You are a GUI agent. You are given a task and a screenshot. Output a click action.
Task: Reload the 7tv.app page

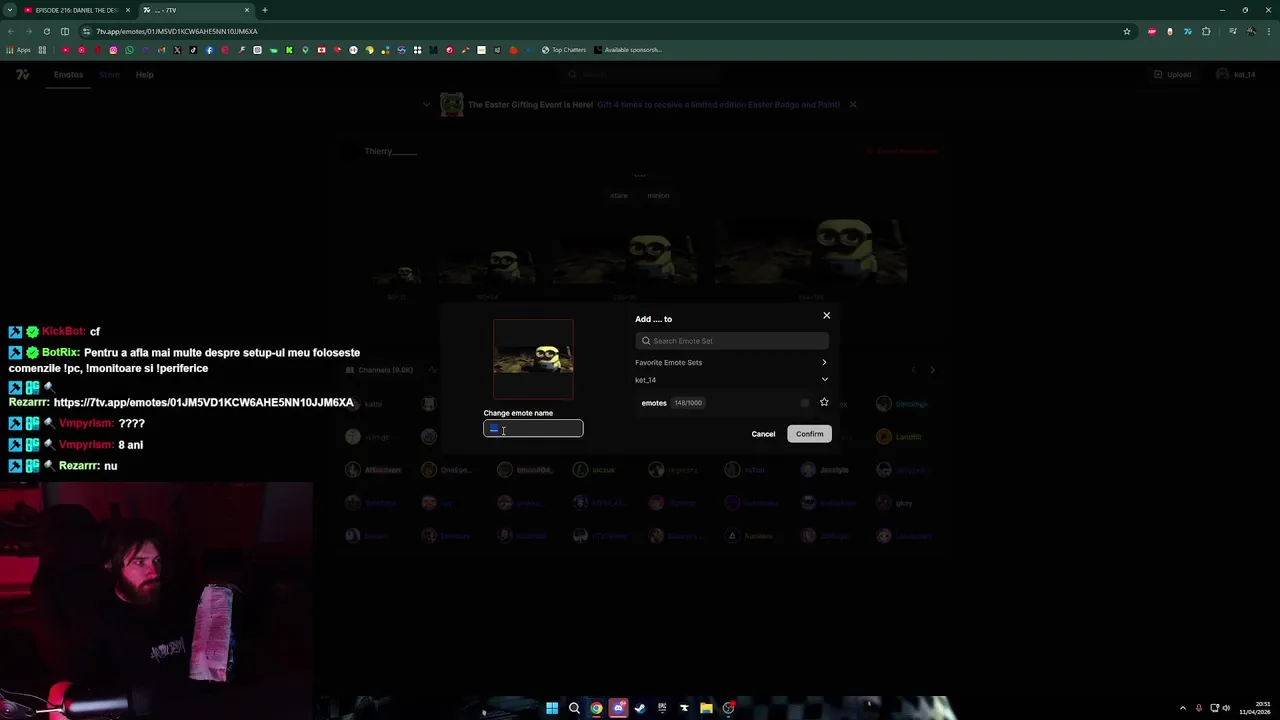[46, 31]
